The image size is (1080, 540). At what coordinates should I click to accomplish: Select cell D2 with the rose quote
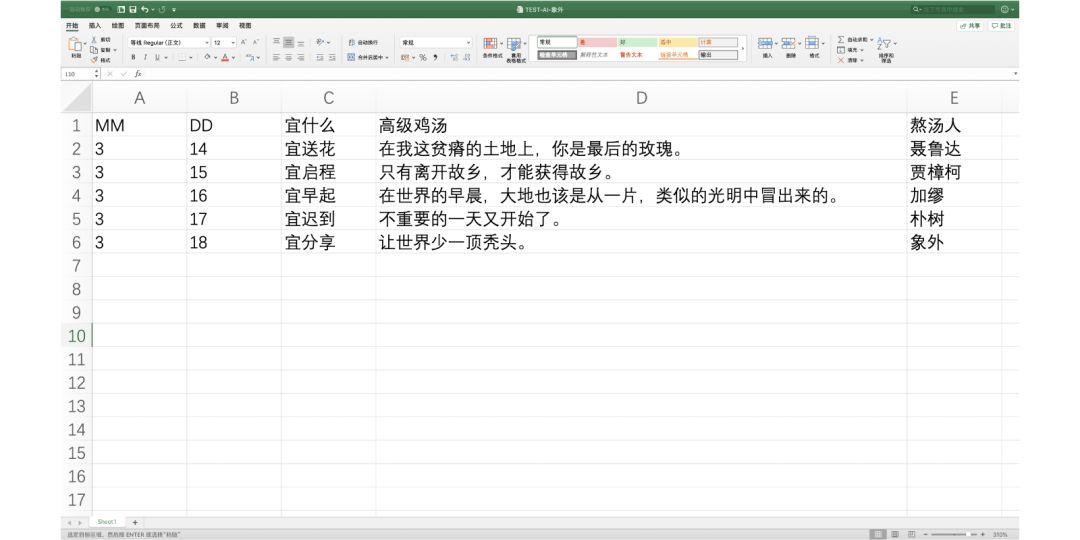pyautogui.click(x=641, y=149)
